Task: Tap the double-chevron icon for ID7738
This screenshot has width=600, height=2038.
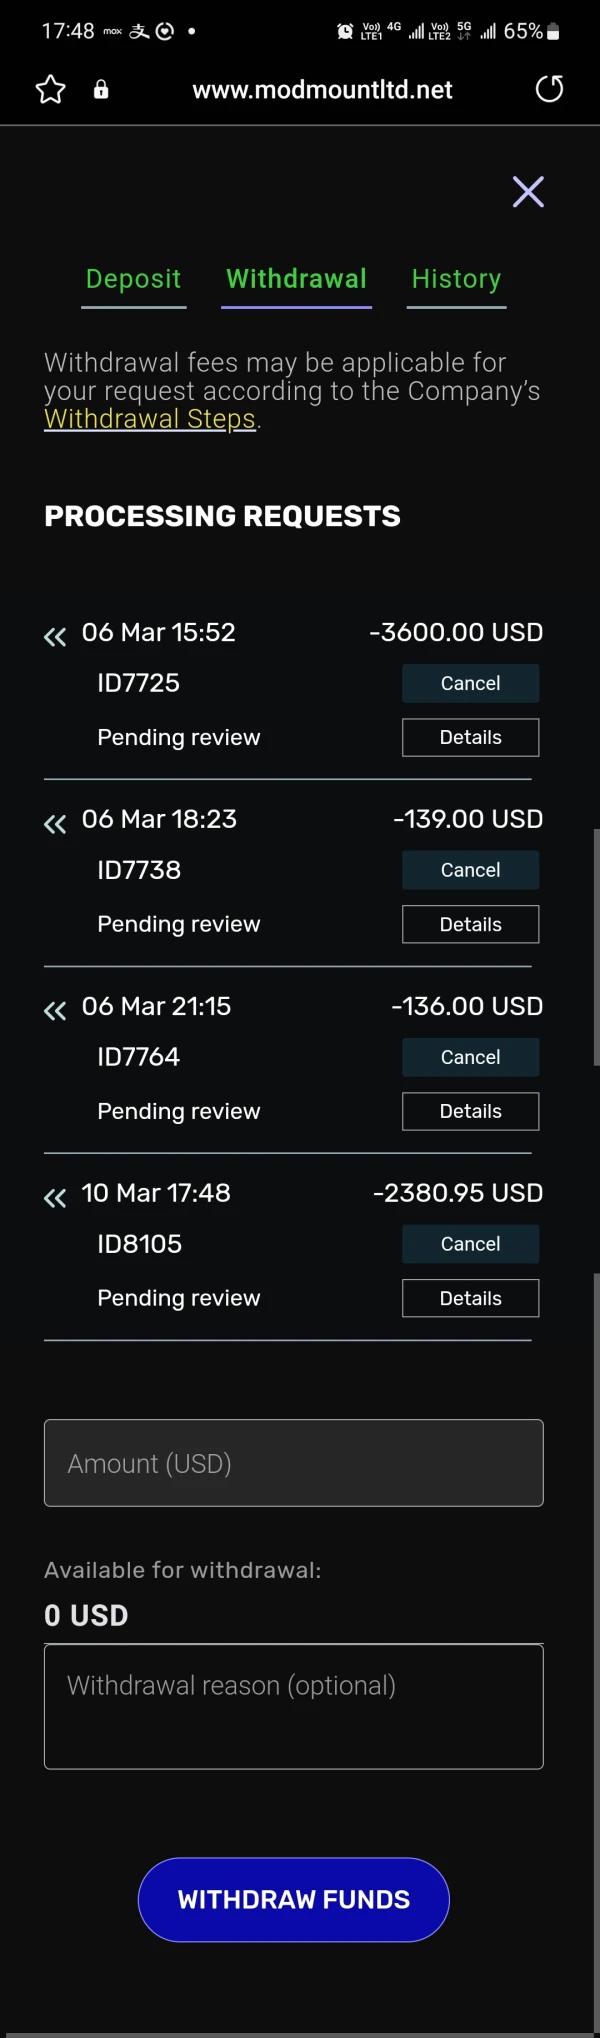Action: (55, 823)
